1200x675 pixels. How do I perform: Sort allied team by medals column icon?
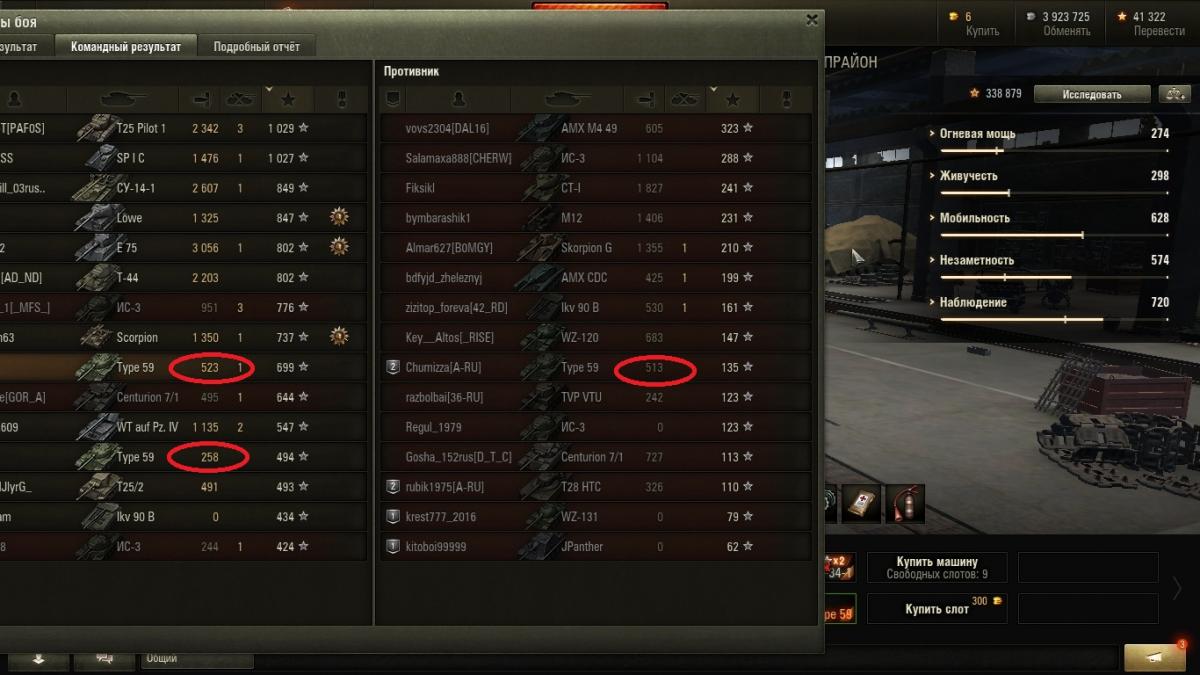point(340,99)
